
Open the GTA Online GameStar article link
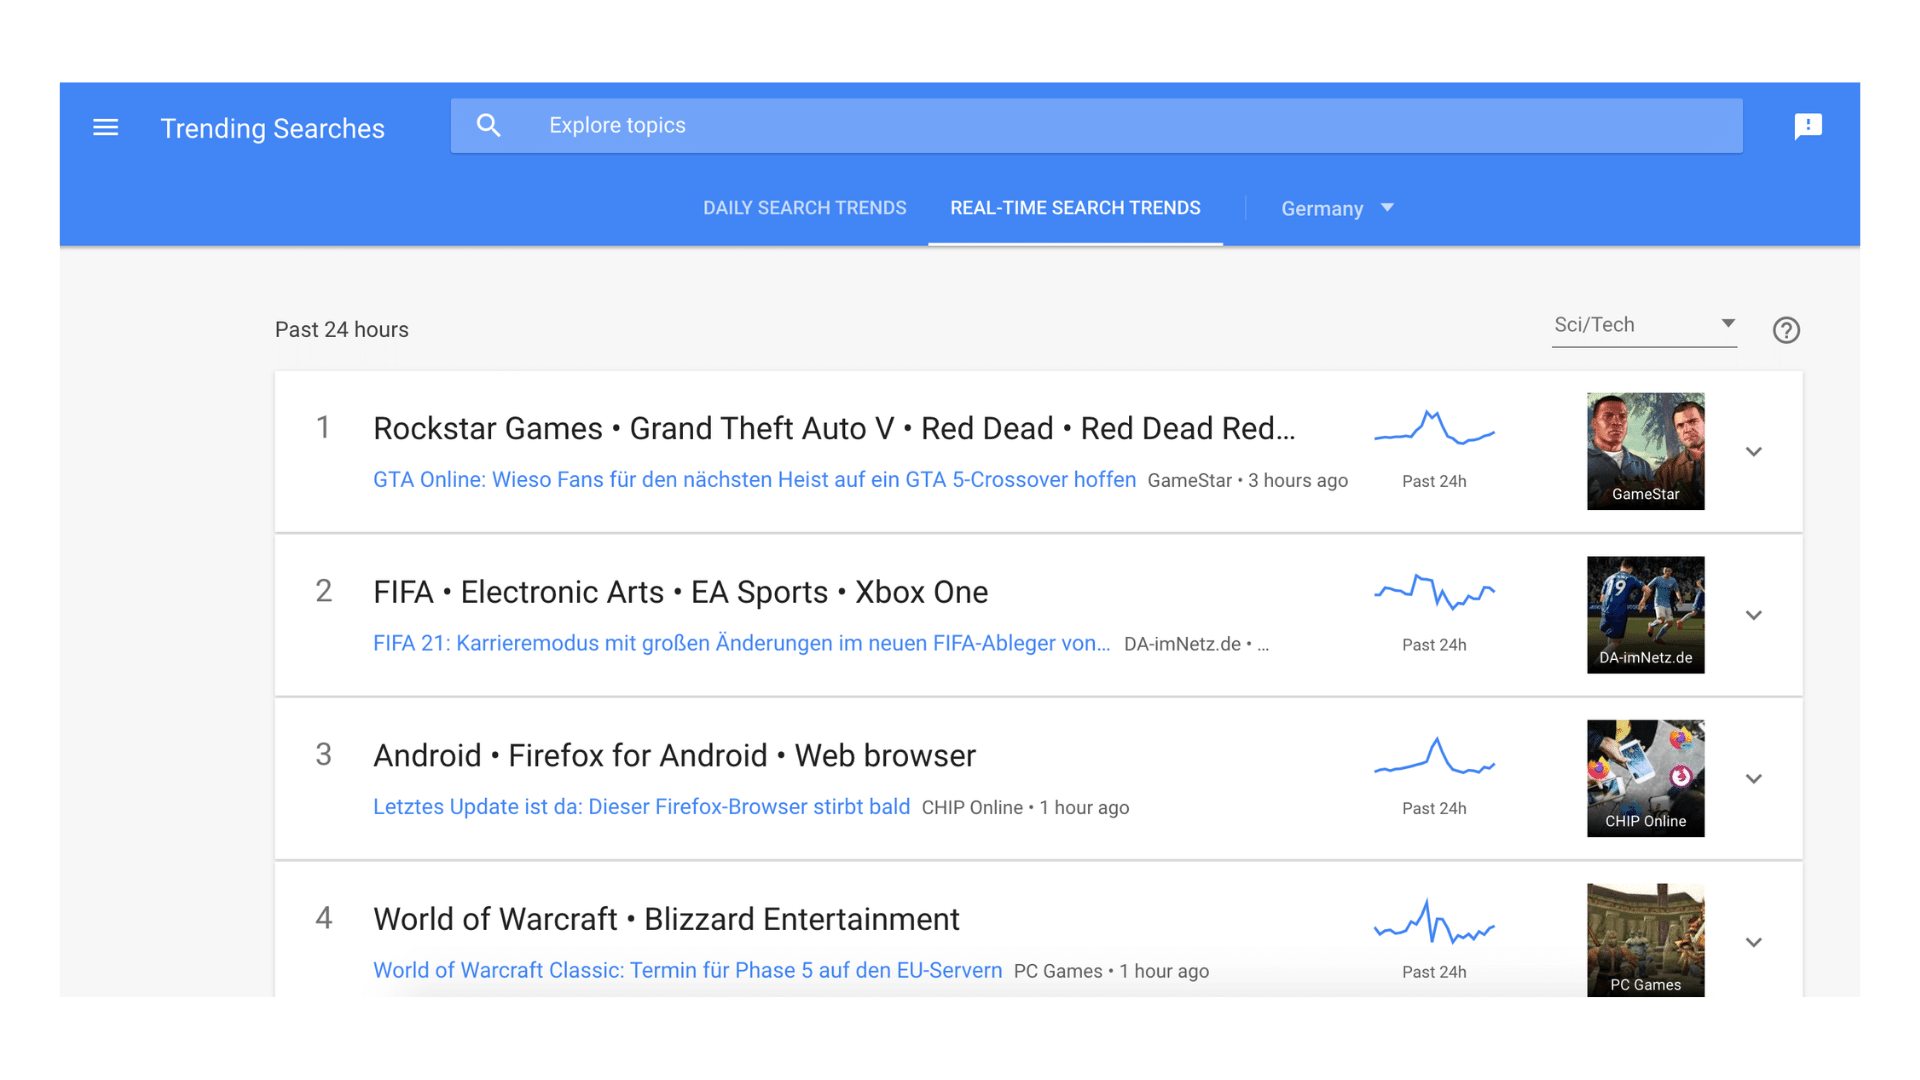pos(754,480)
